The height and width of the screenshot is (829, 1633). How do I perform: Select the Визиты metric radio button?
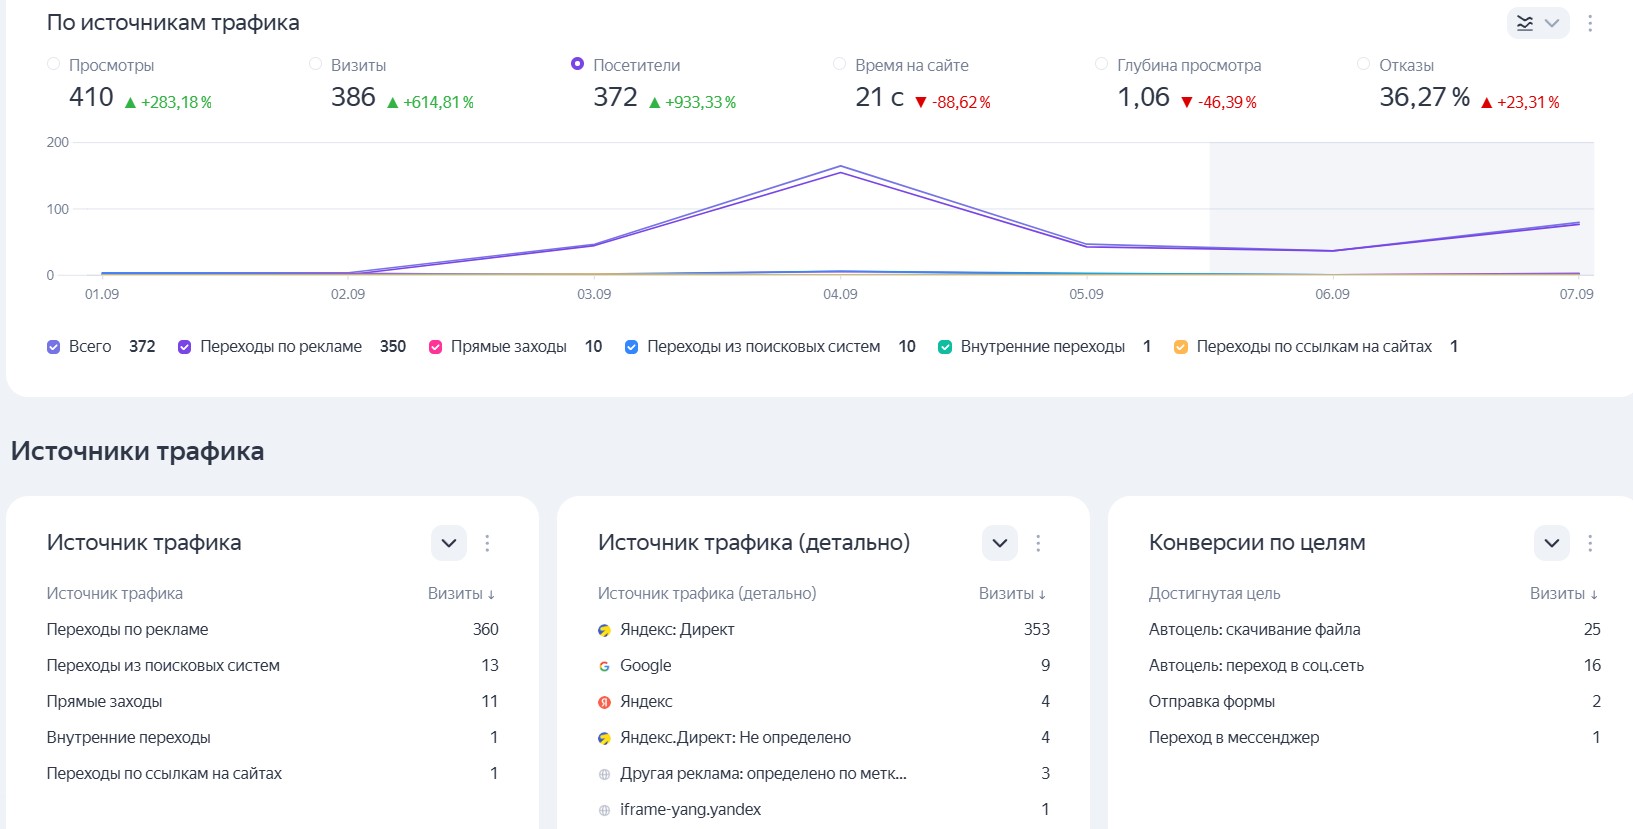(316, 64)
